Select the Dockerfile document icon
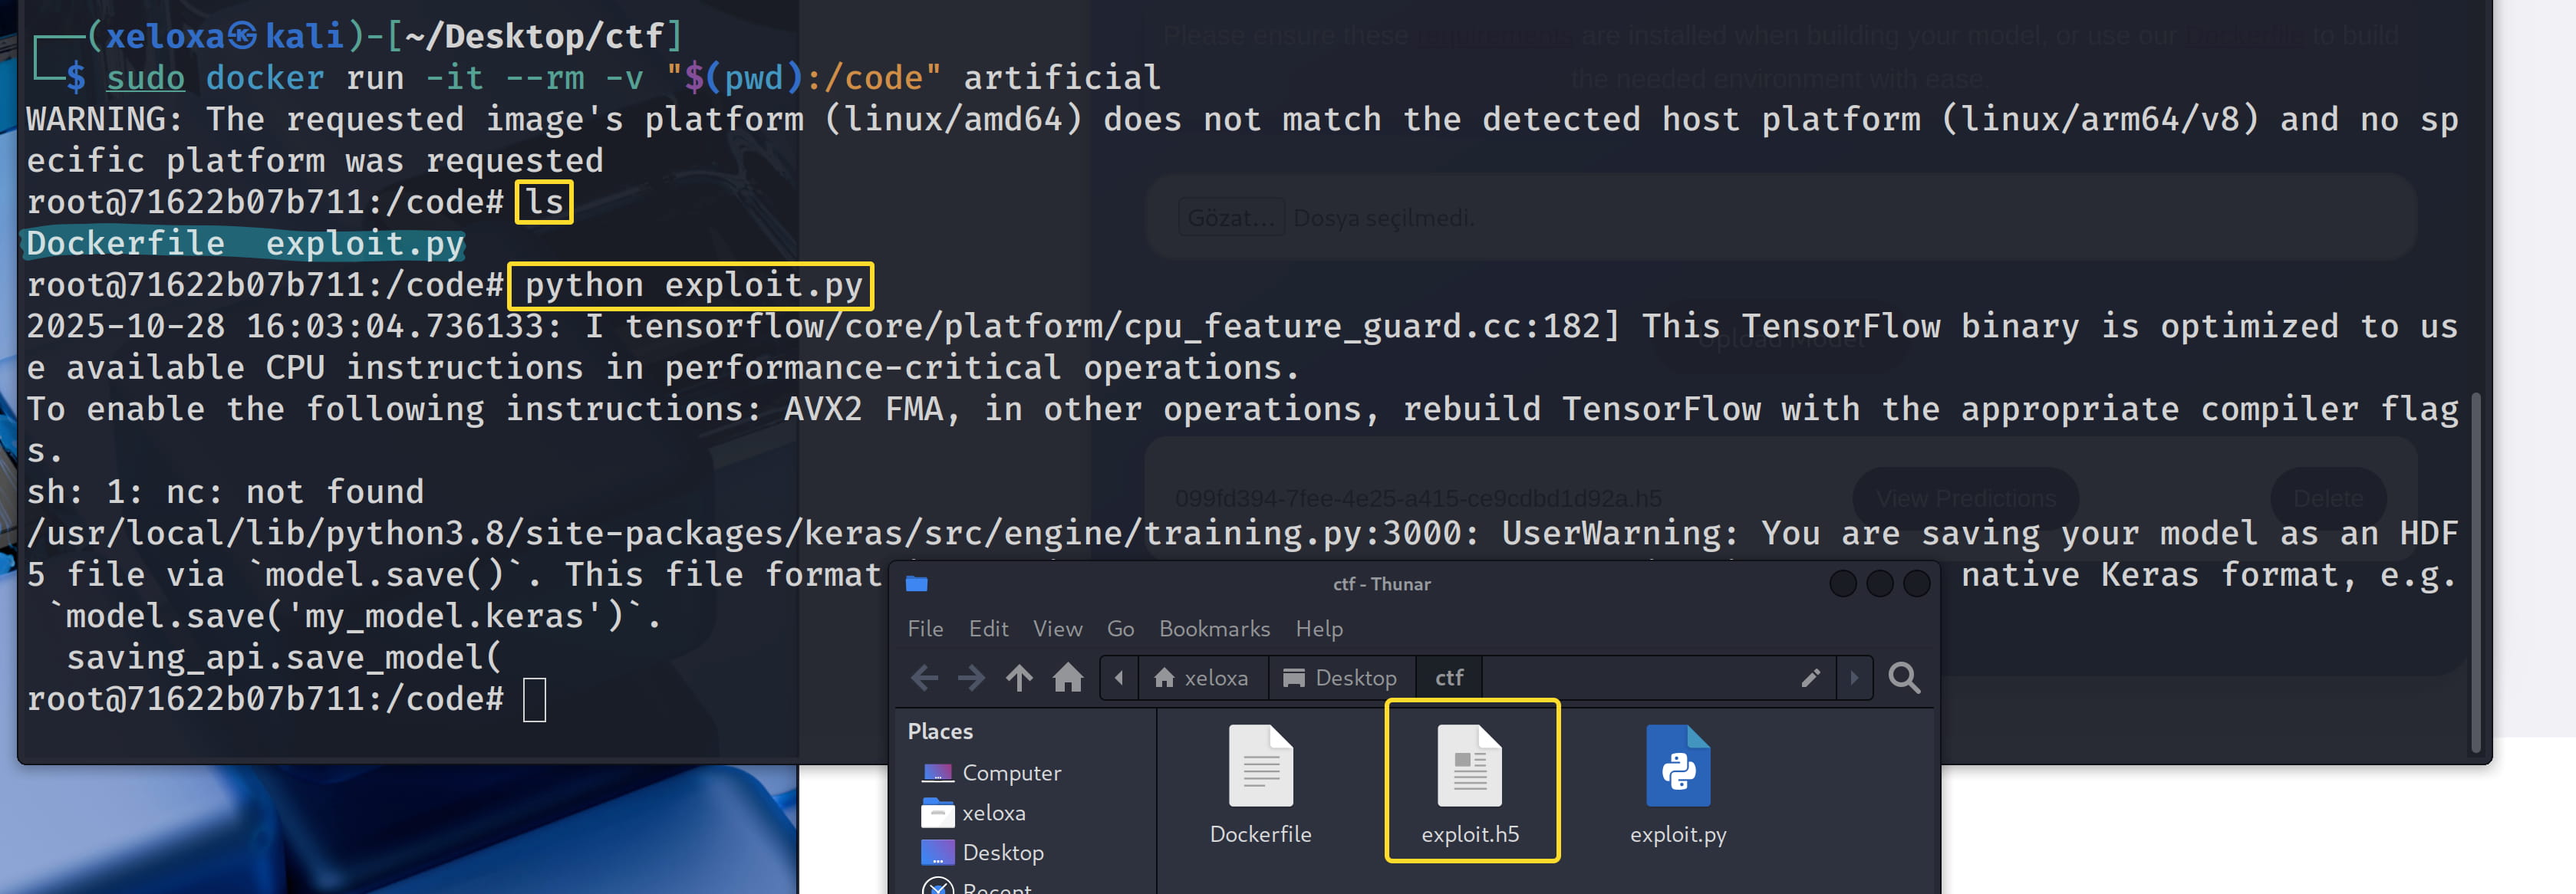 click(x=1260, y=767)
